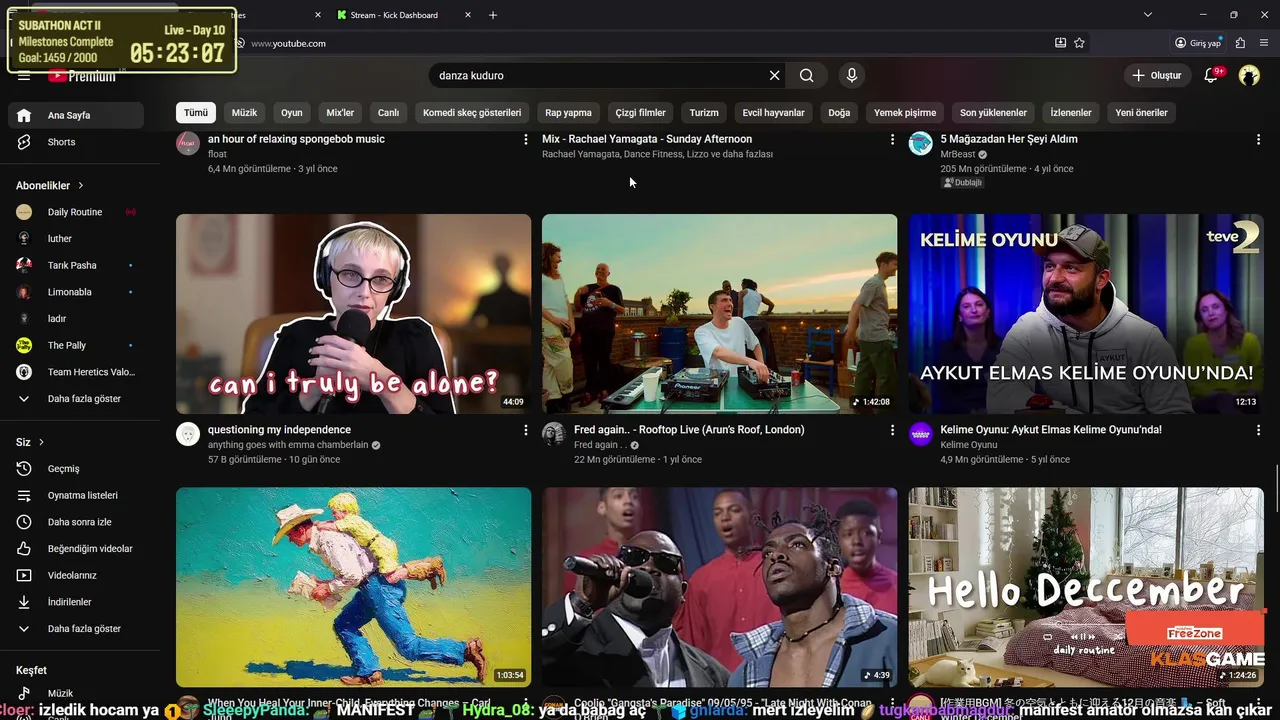Open Geçmiş history in the sidebar
Viewport: 1280px width, 720px height.
(x=76, y=469)
